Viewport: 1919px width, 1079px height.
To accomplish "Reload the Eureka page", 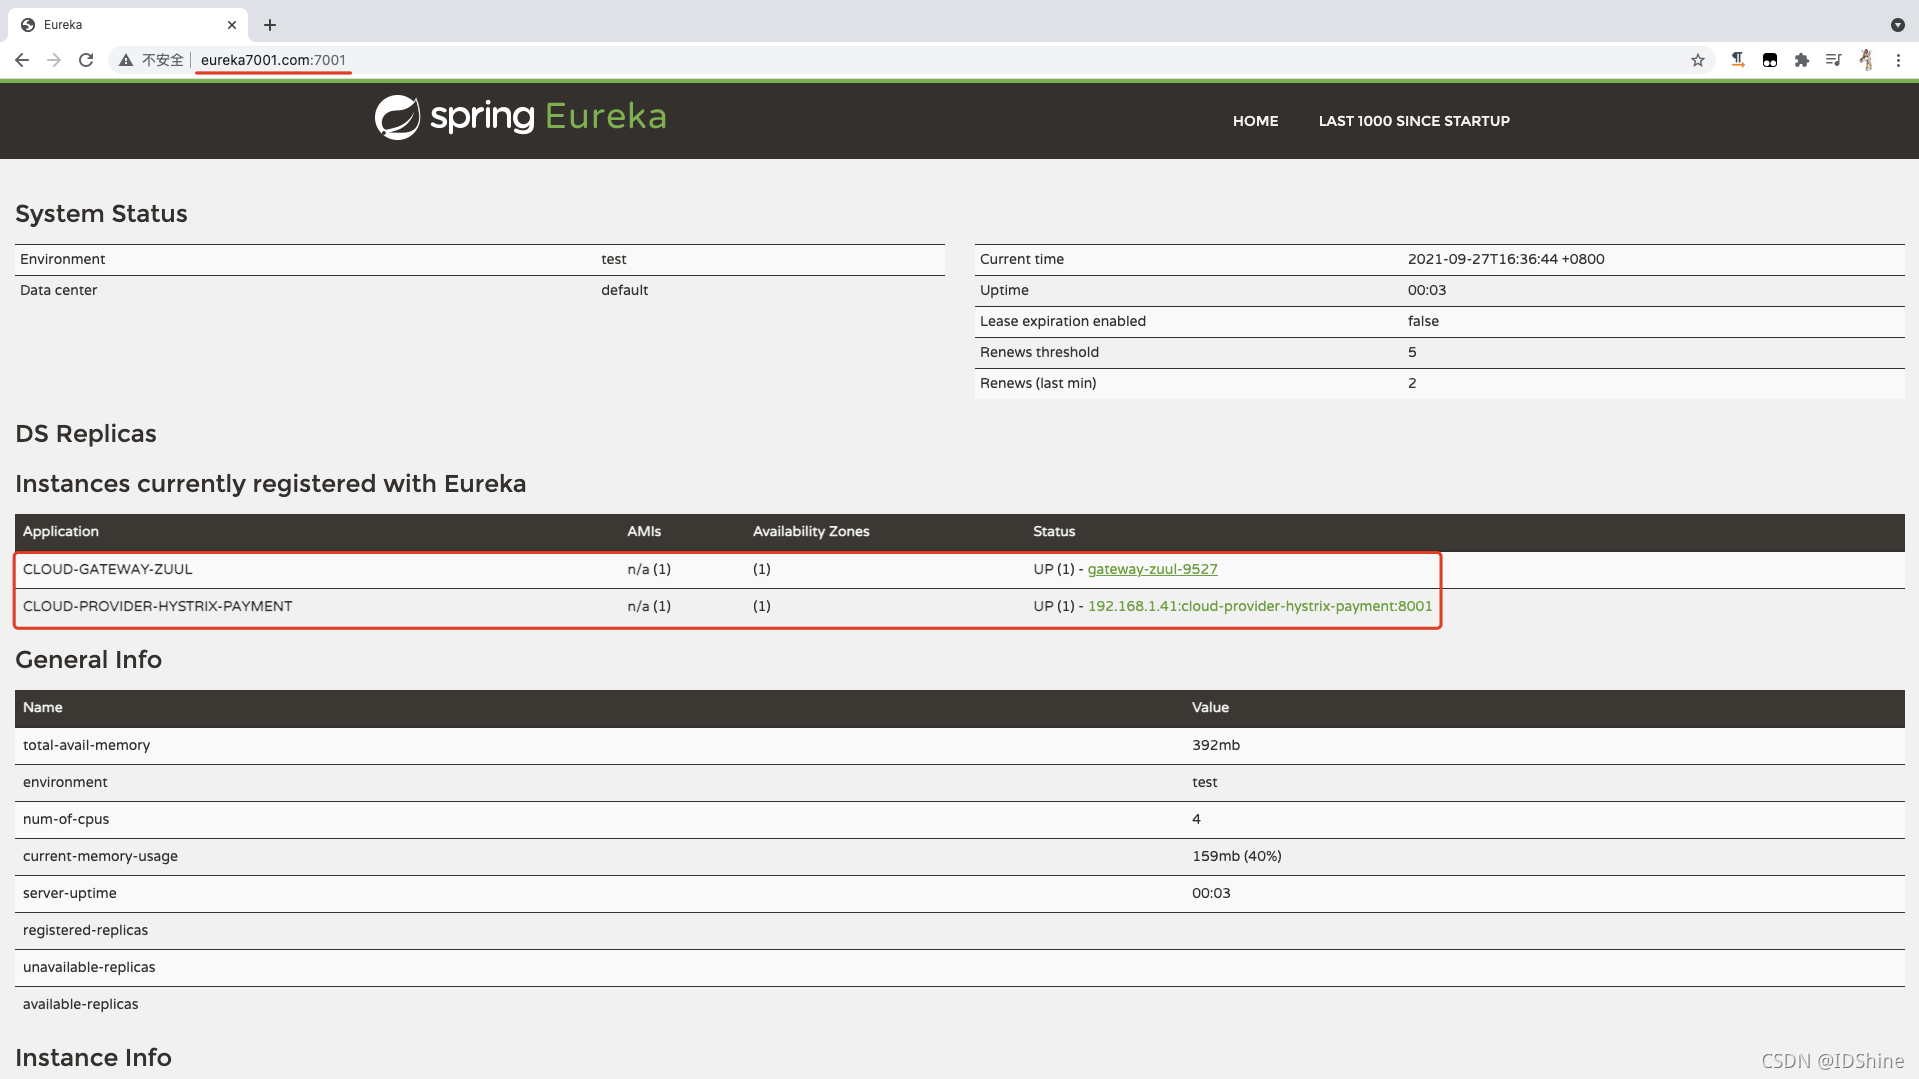I will [x=86, y=60].
